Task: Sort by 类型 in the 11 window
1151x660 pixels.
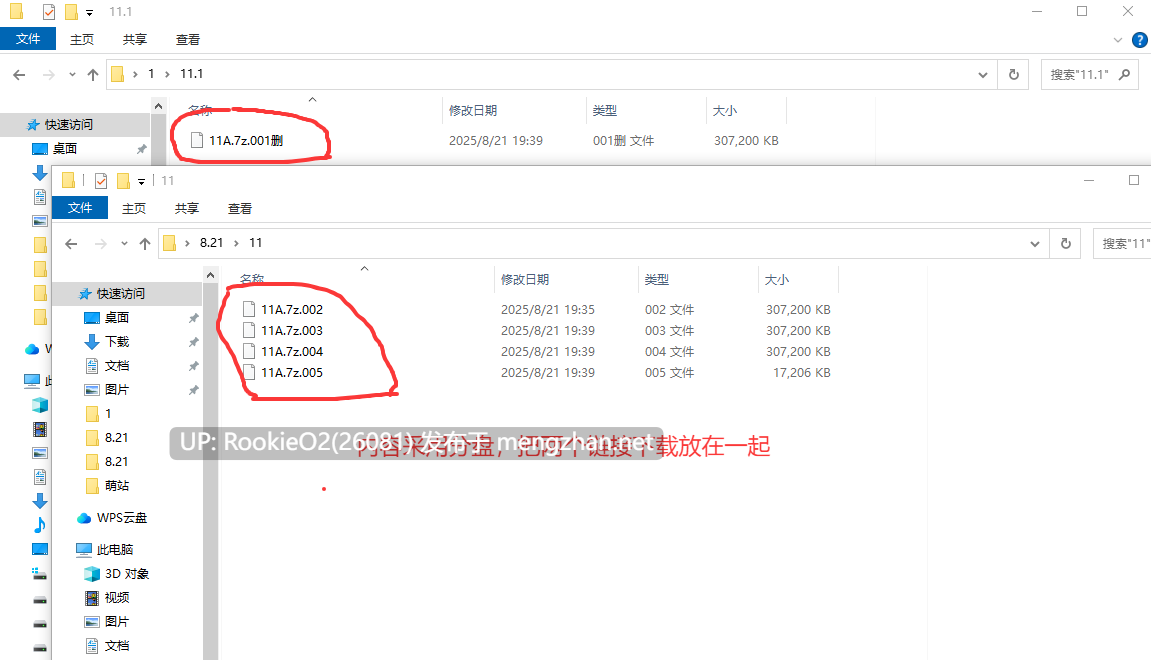Action: pos(657,280)
